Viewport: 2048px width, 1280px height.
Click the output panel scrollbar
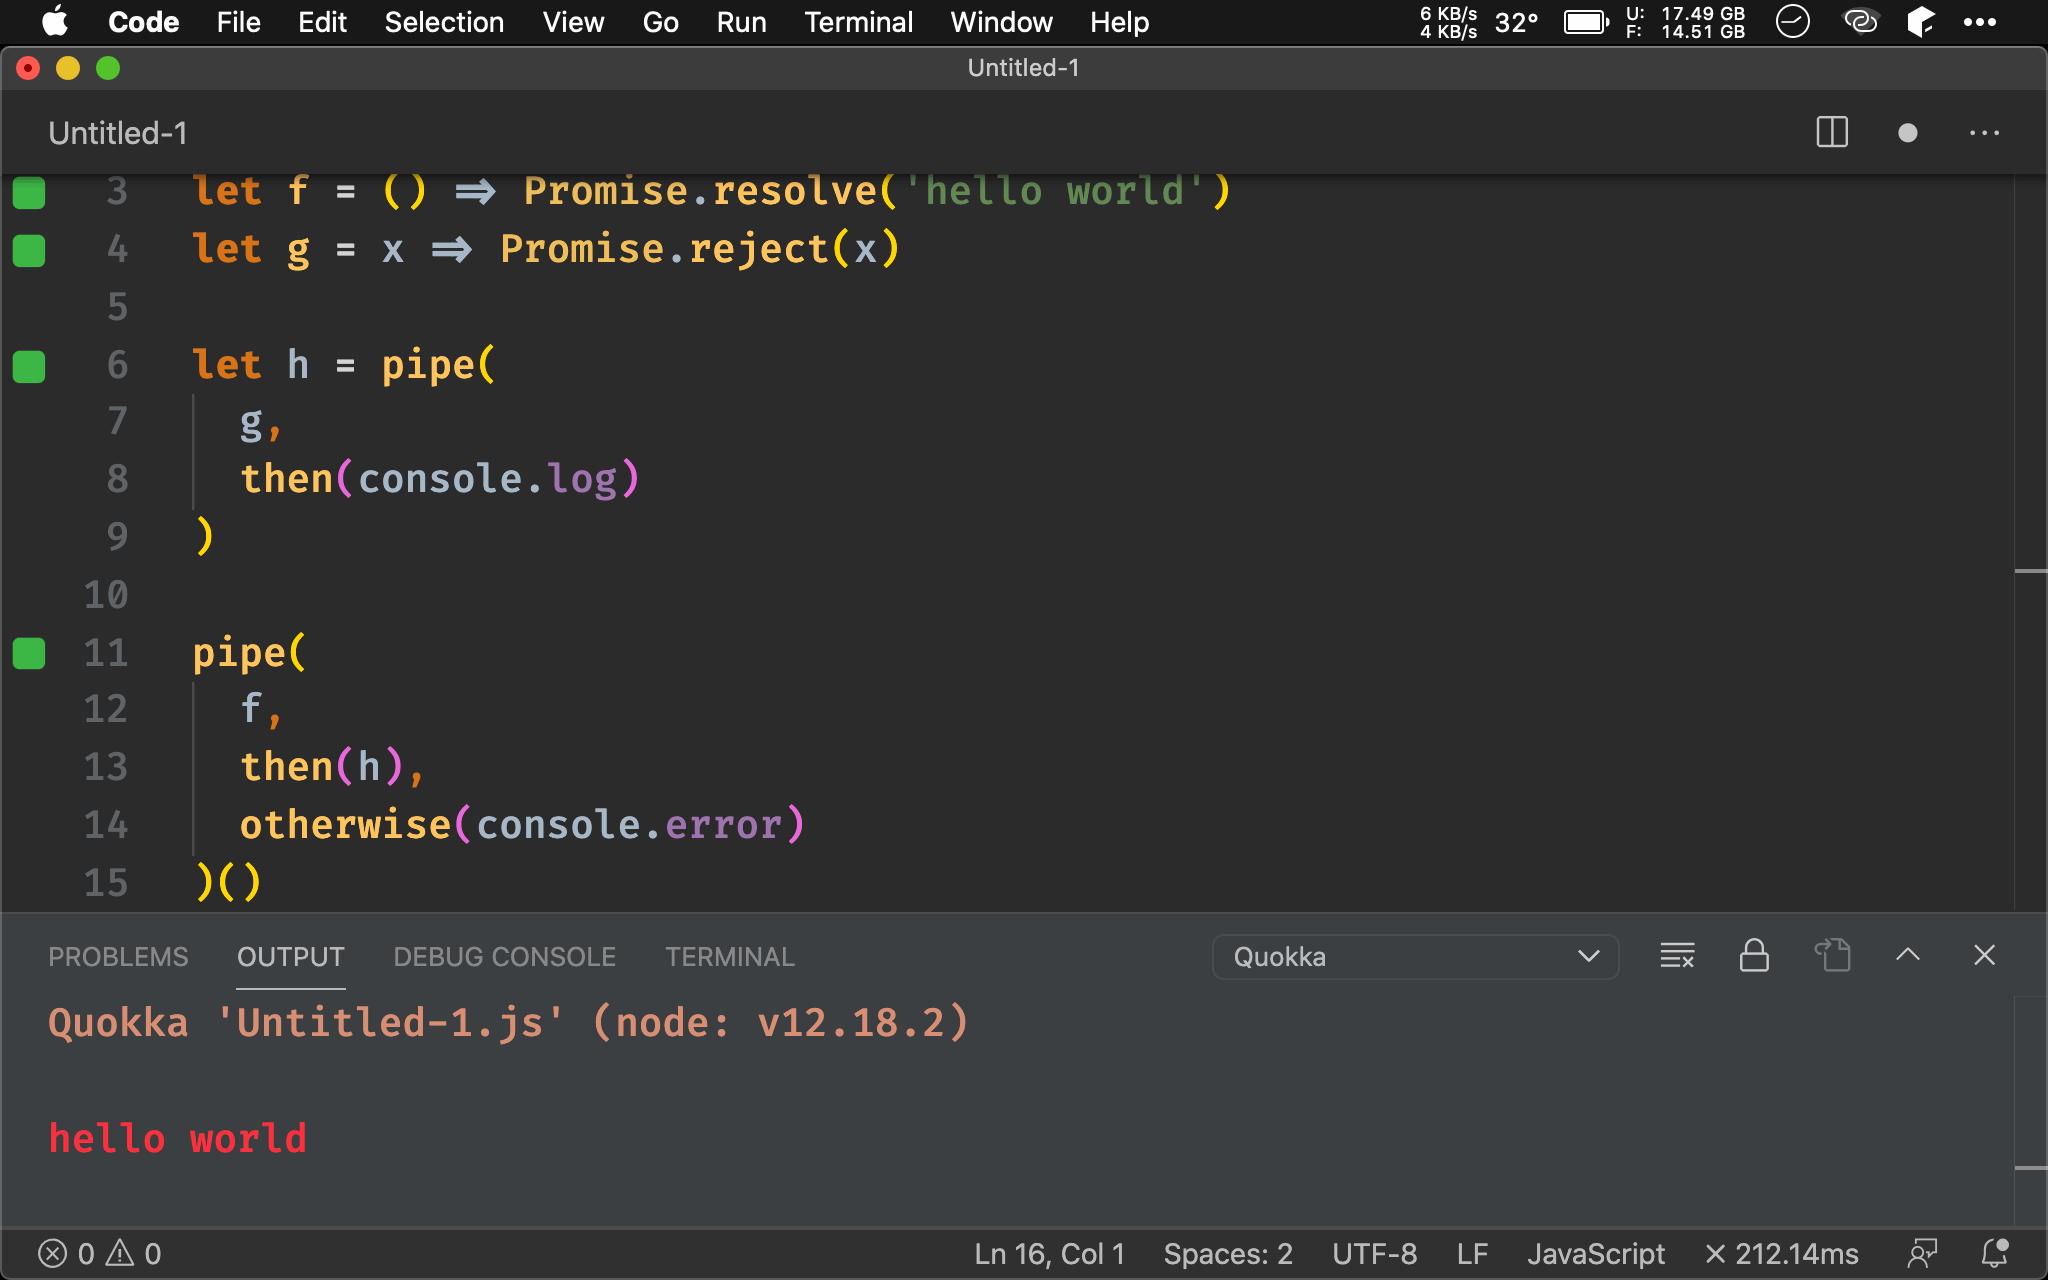[x=2030, y=1112]
